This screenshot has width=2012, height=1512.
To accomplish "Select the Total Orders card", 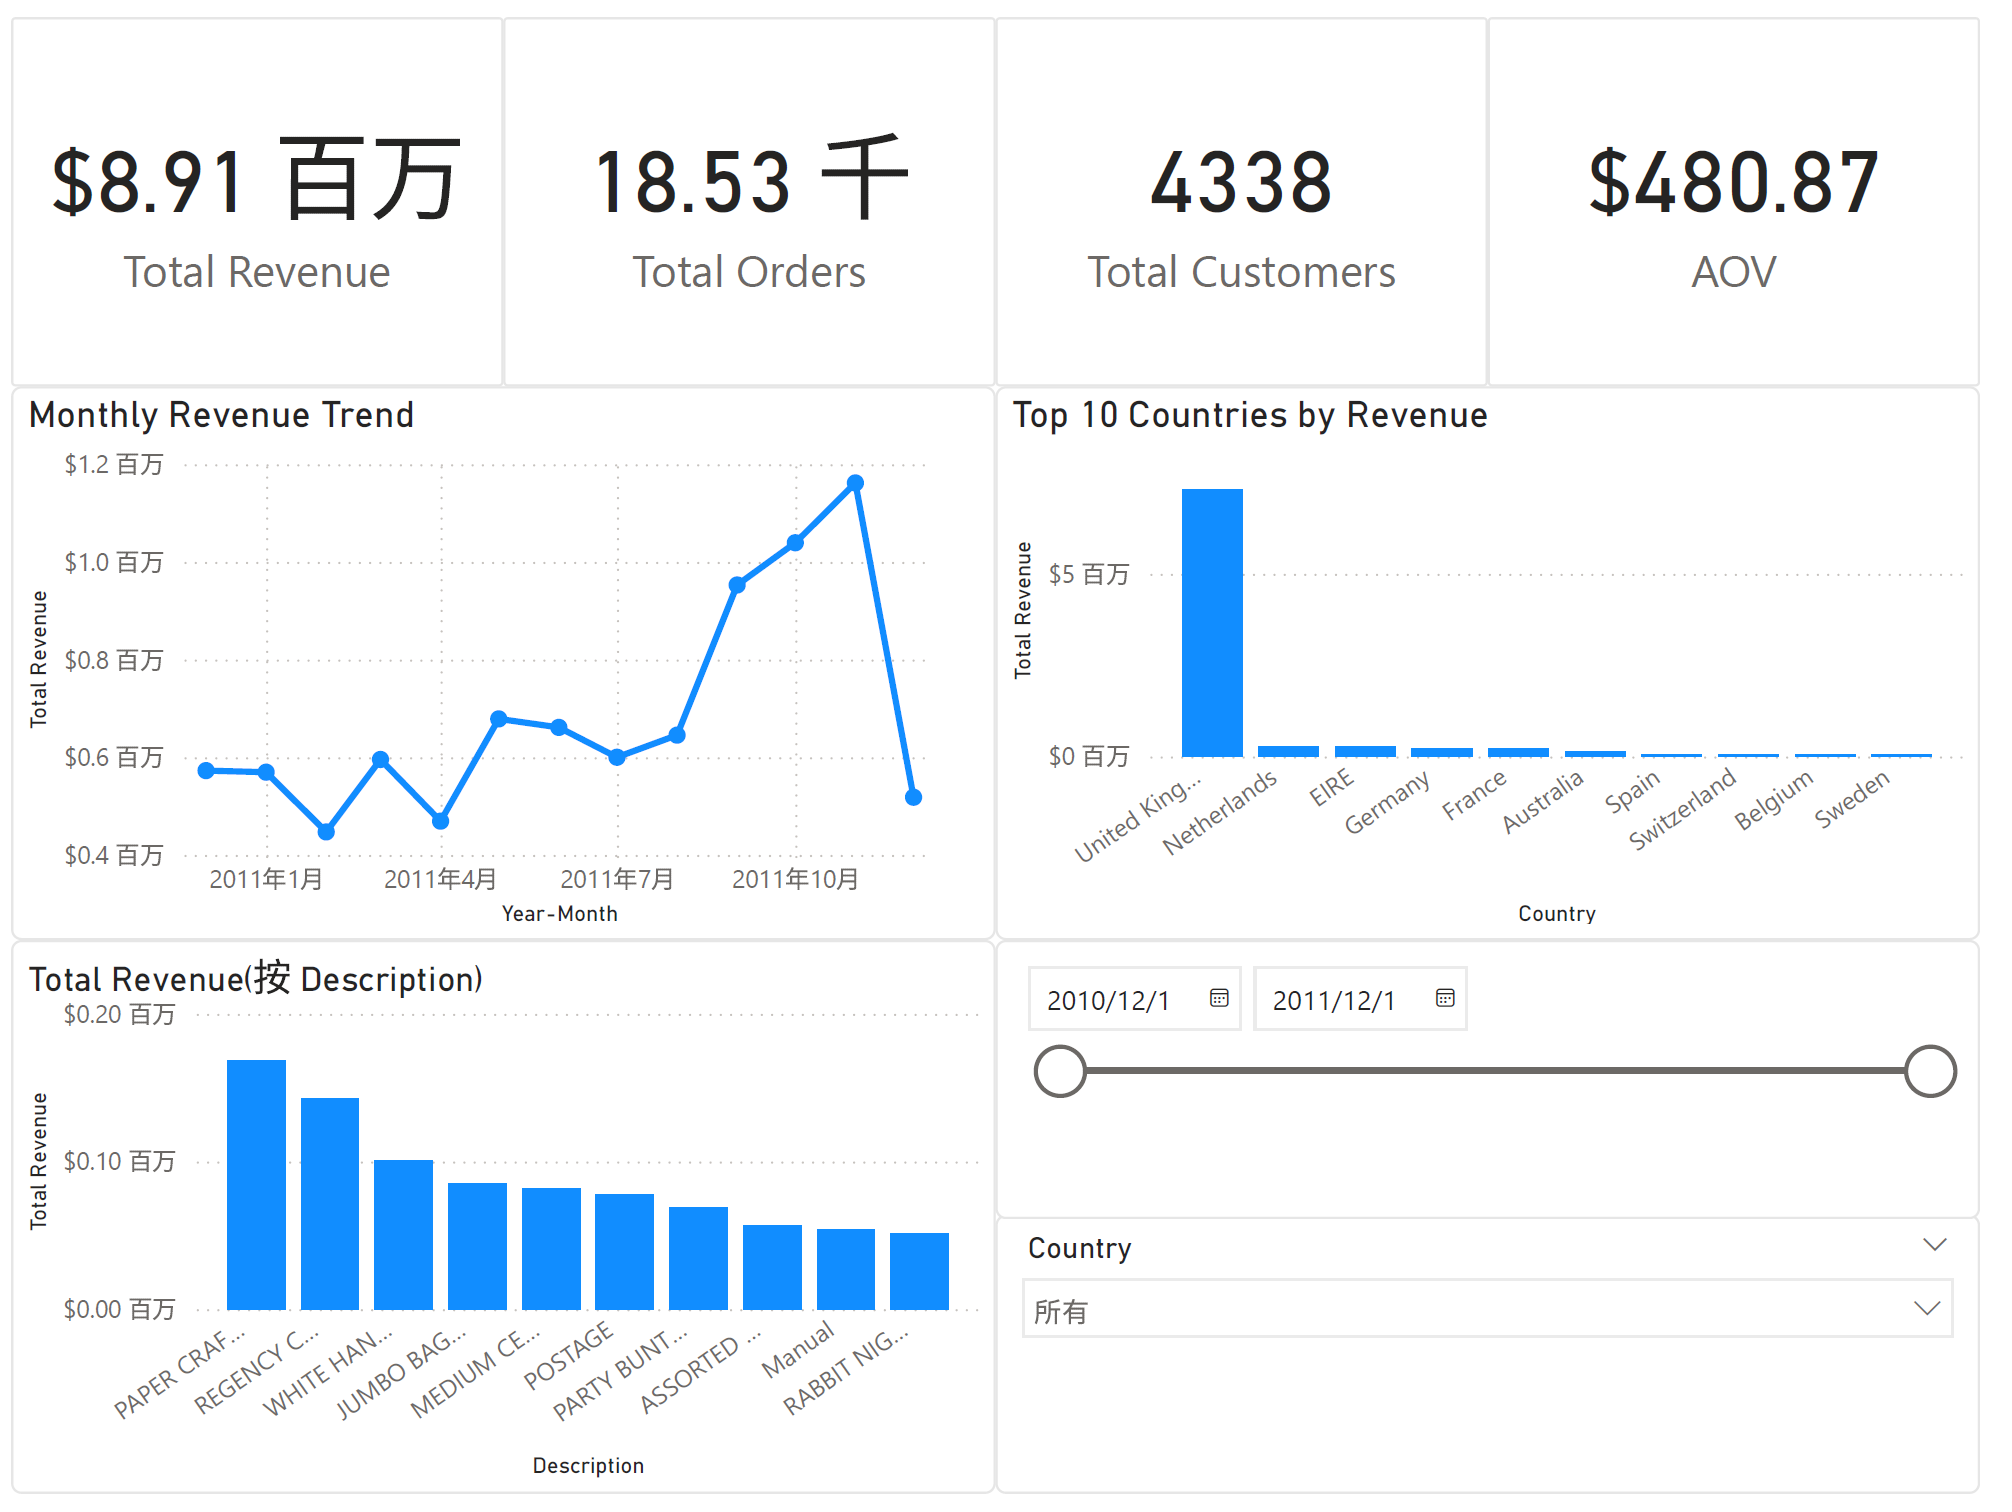I will pyautogui.click(x=749, y=202).
